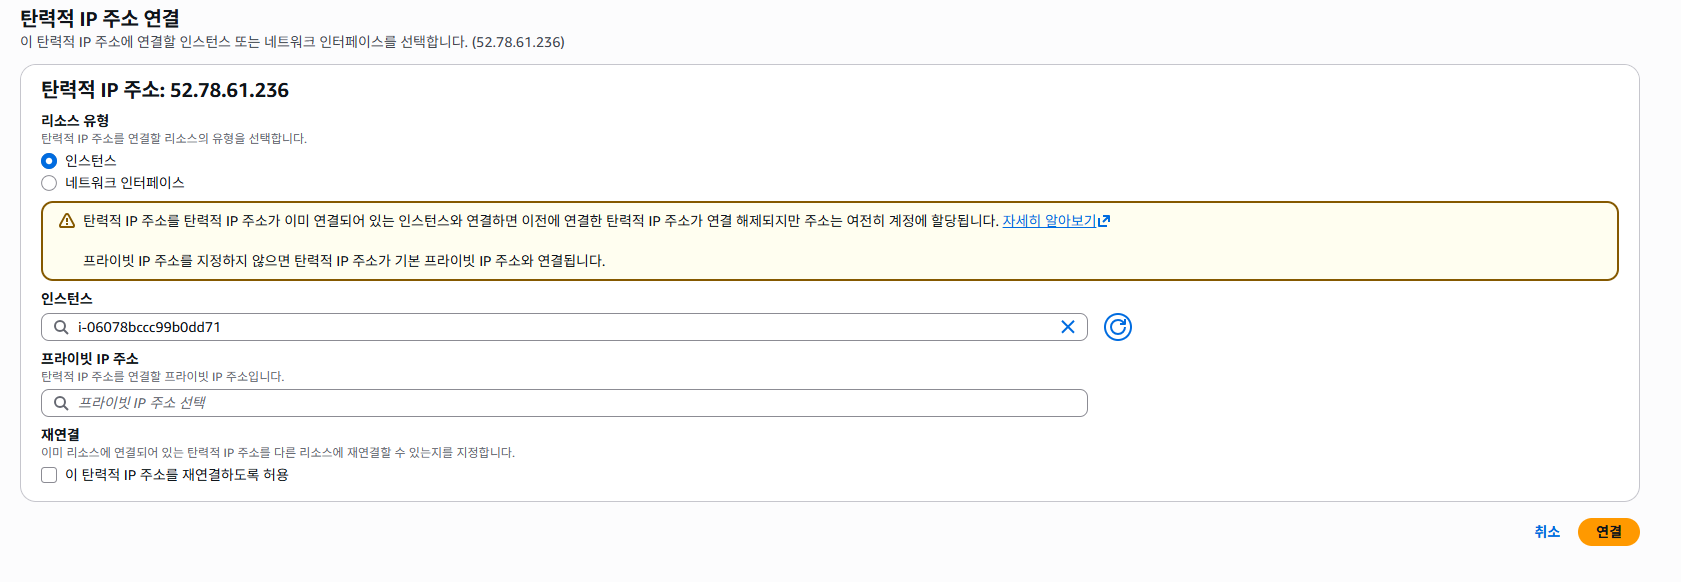
Task: Open the 자세히 알아보기 link
Action: [1049, 221]
